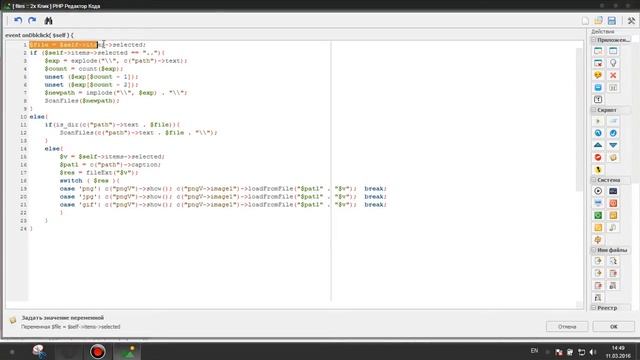Switch input language via EN indicator

(x=534, y=351)
